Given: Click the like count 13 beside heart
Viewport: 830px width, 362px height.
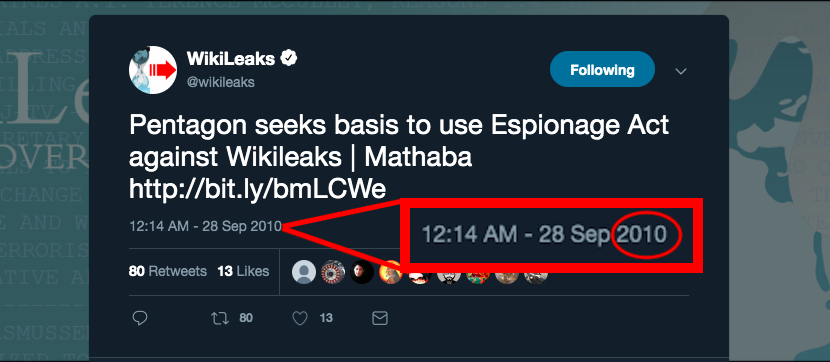Looking at the screenshot, I should 326,318.
